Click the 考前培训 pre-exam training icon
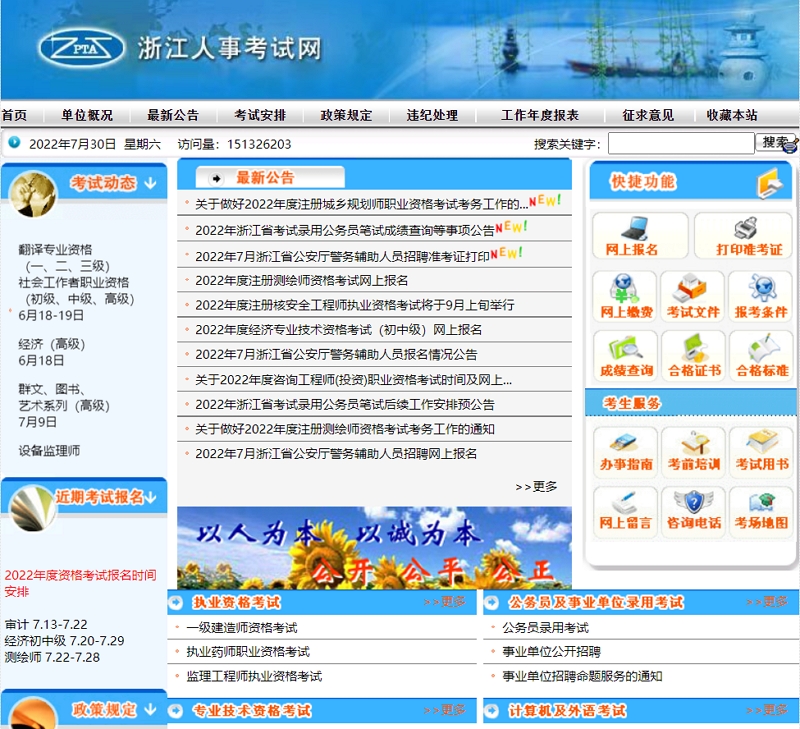The width and height of the screenshot is (800, 729). coord(693,452)
